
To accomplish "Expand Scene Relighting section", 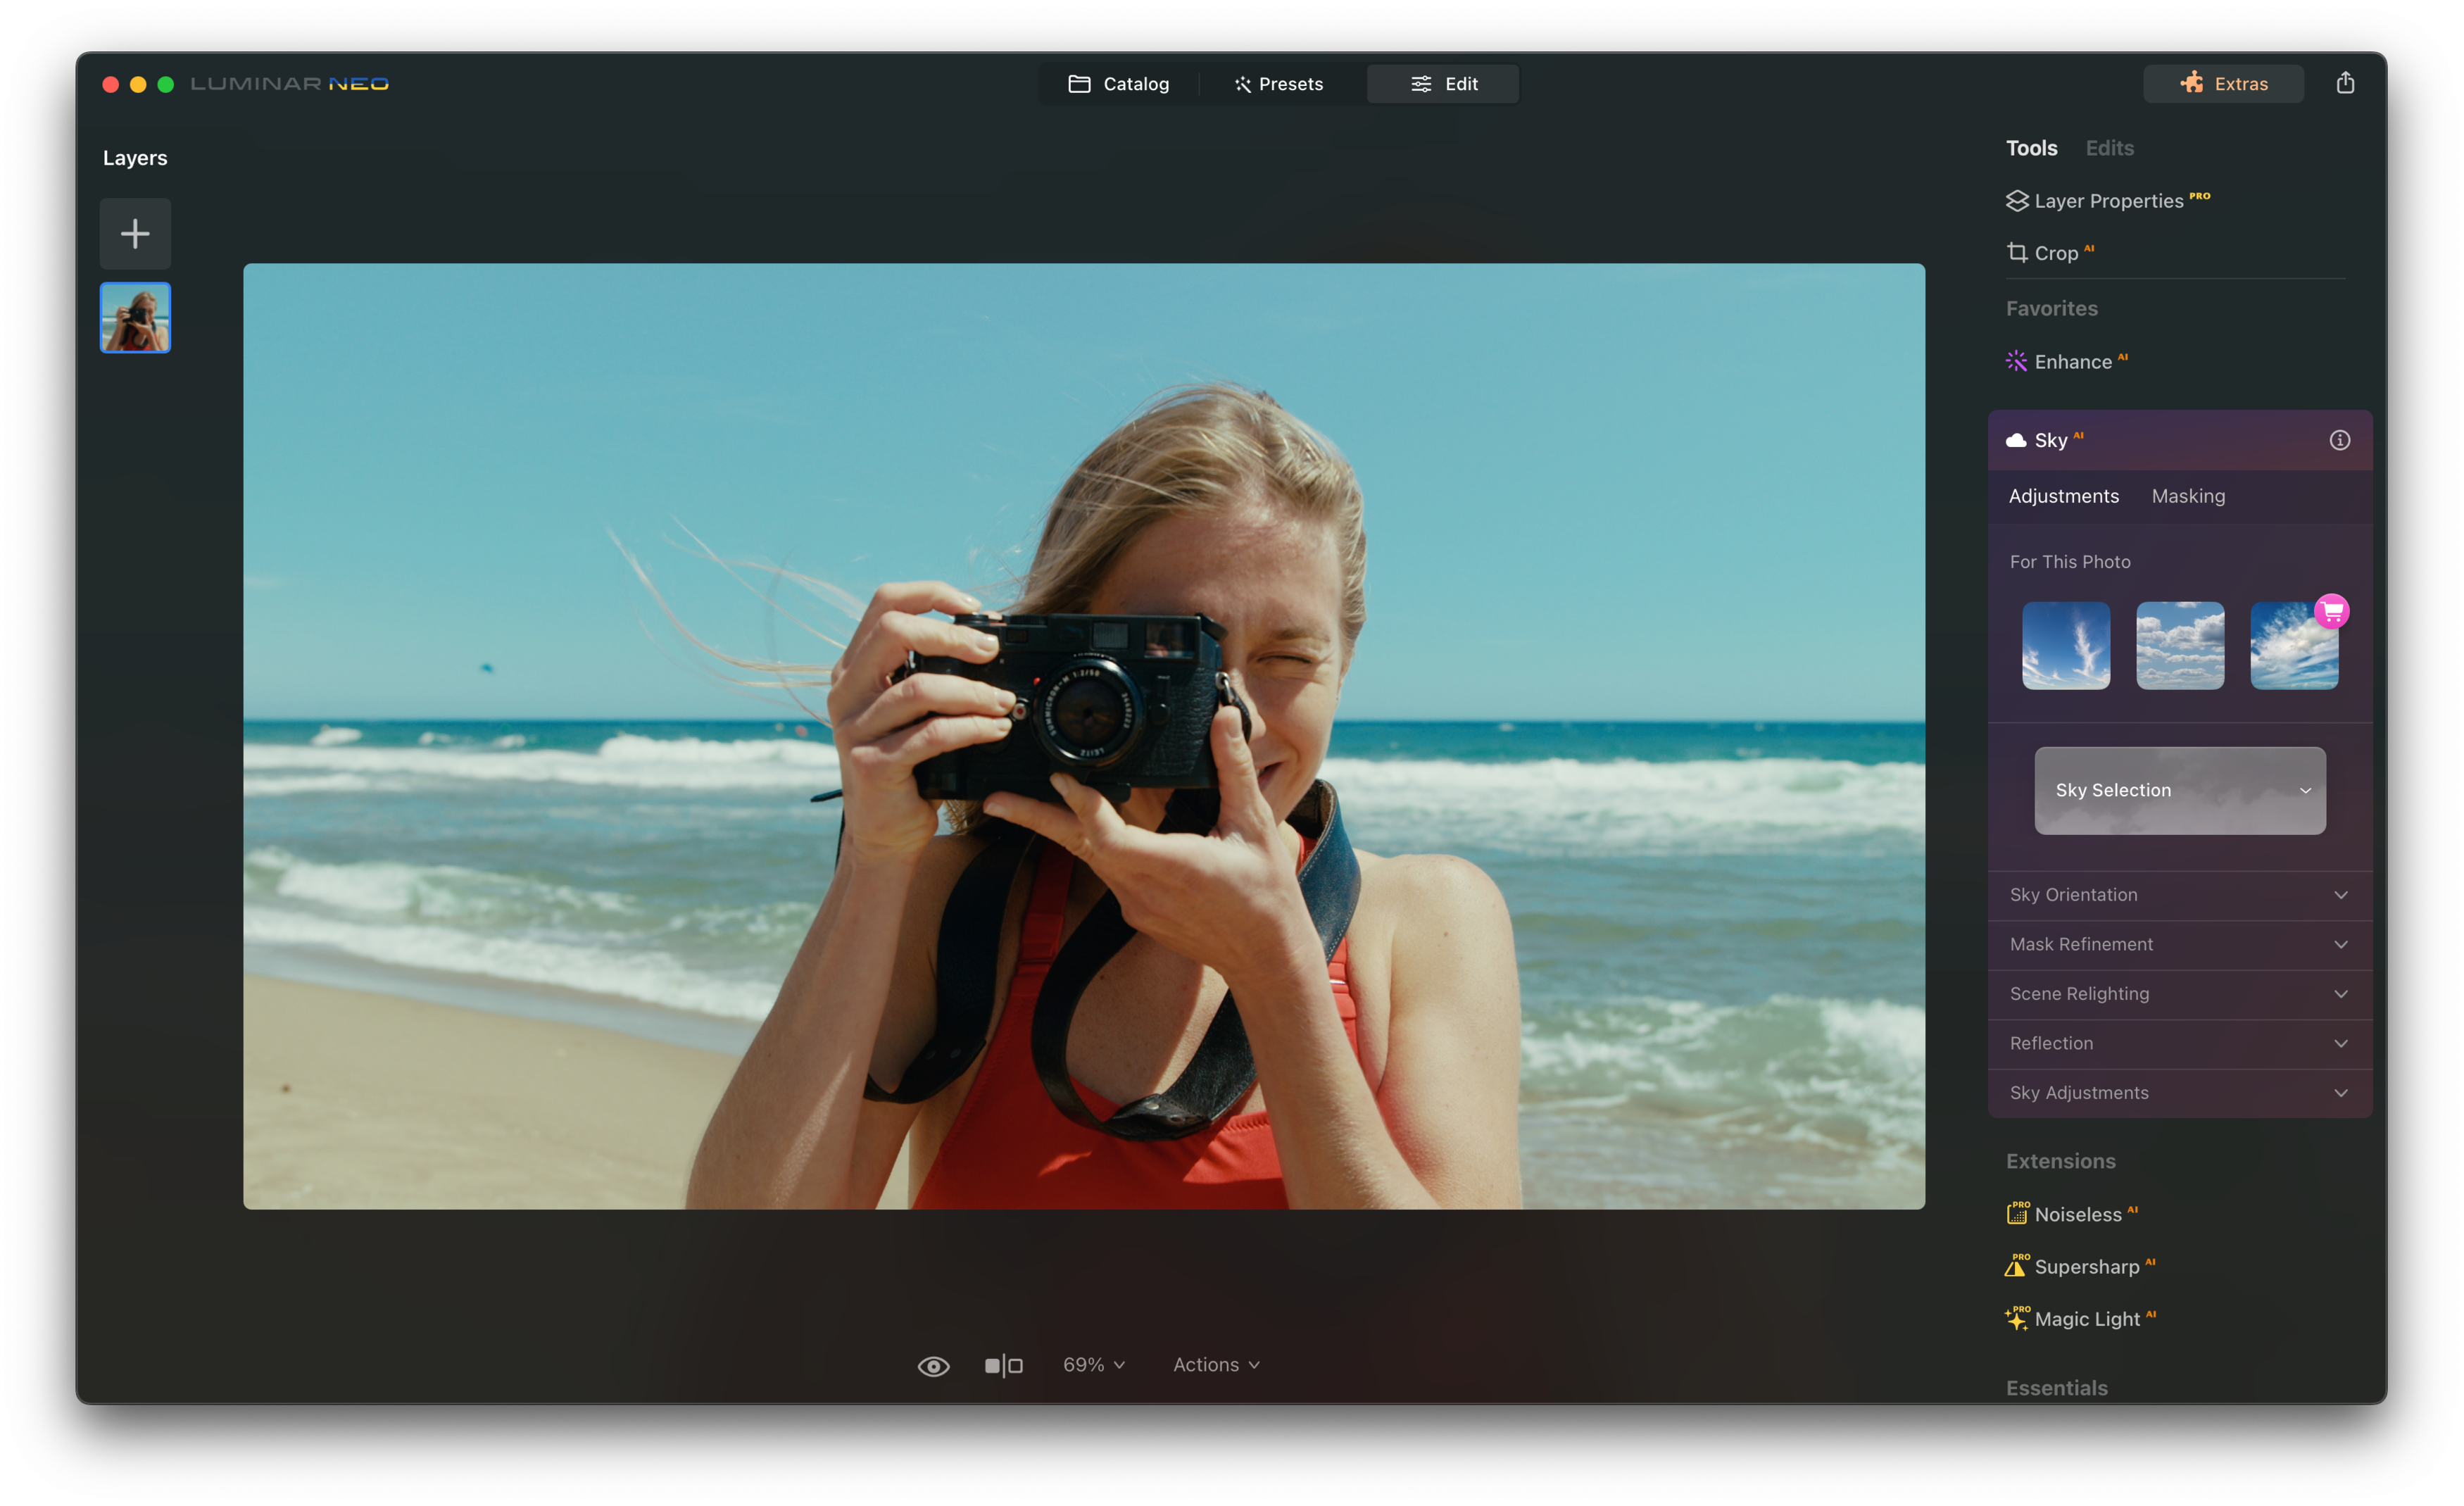I will 2180,994.
